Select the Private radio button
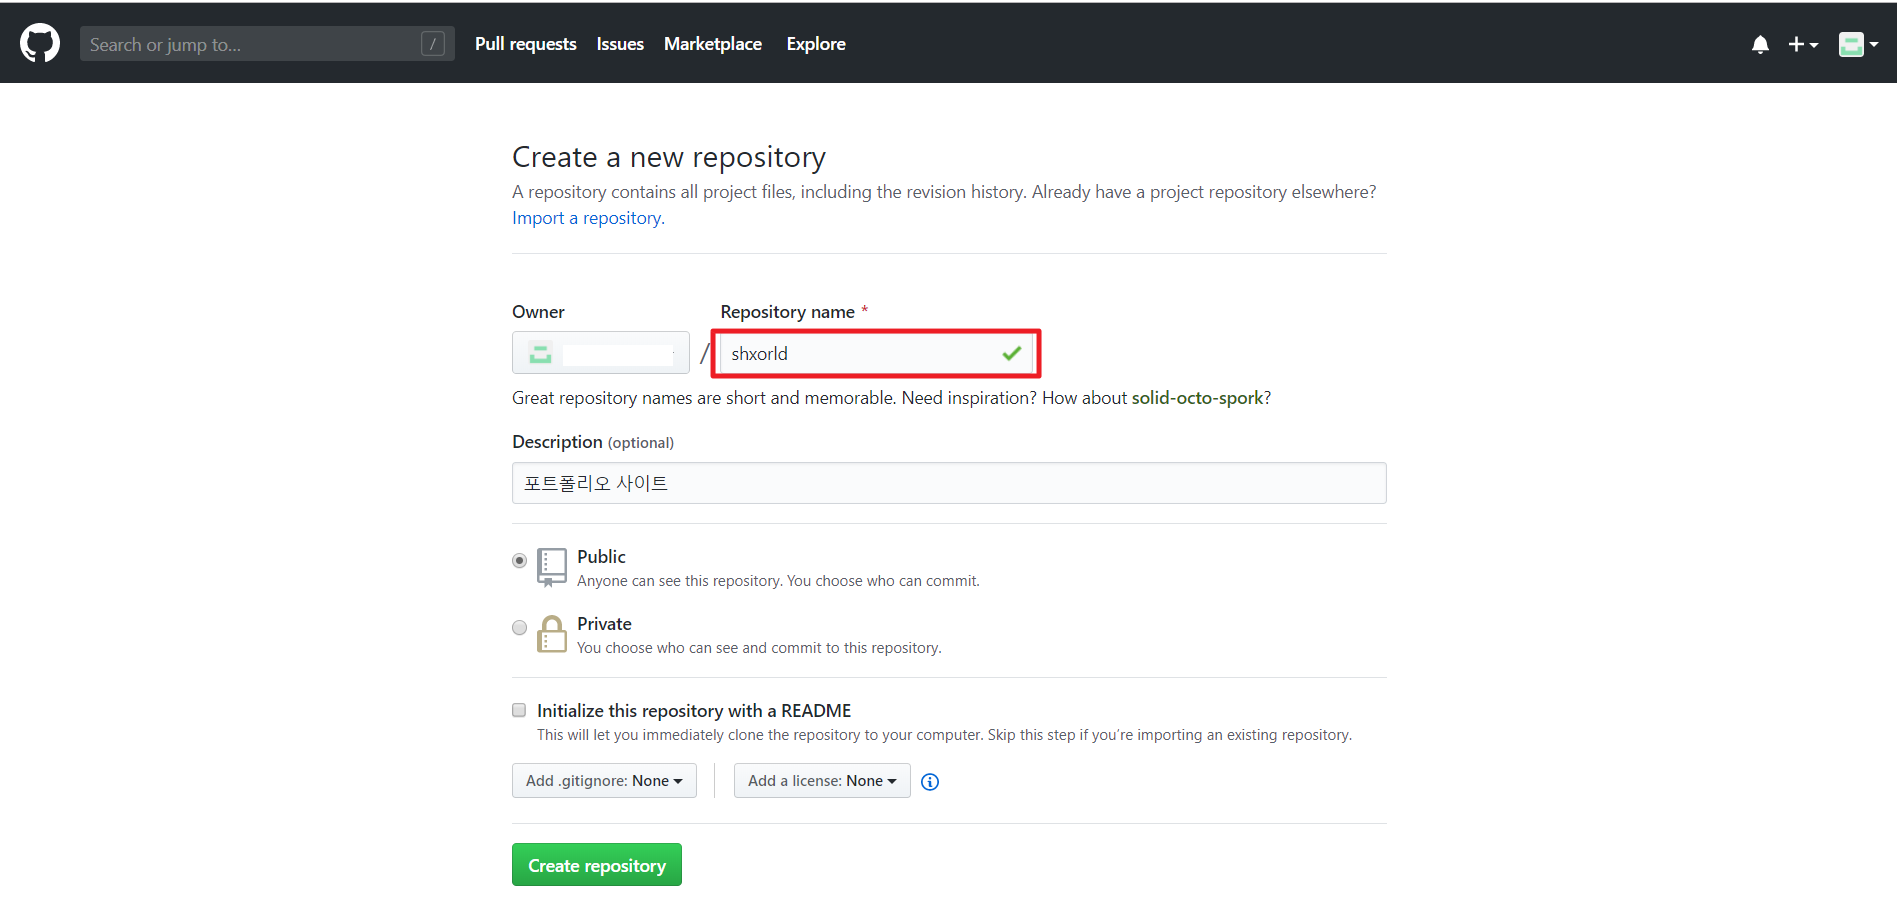This screenshot has width=1897, height=905. 519,627
